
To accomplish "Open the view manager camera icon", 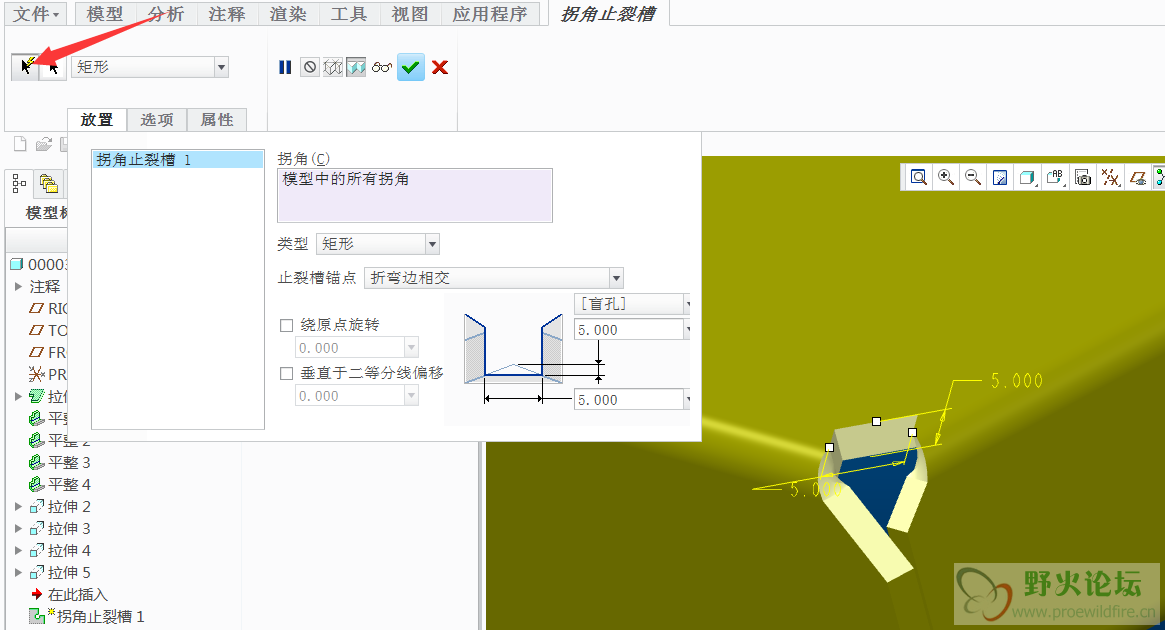I will pos(1083,178).
